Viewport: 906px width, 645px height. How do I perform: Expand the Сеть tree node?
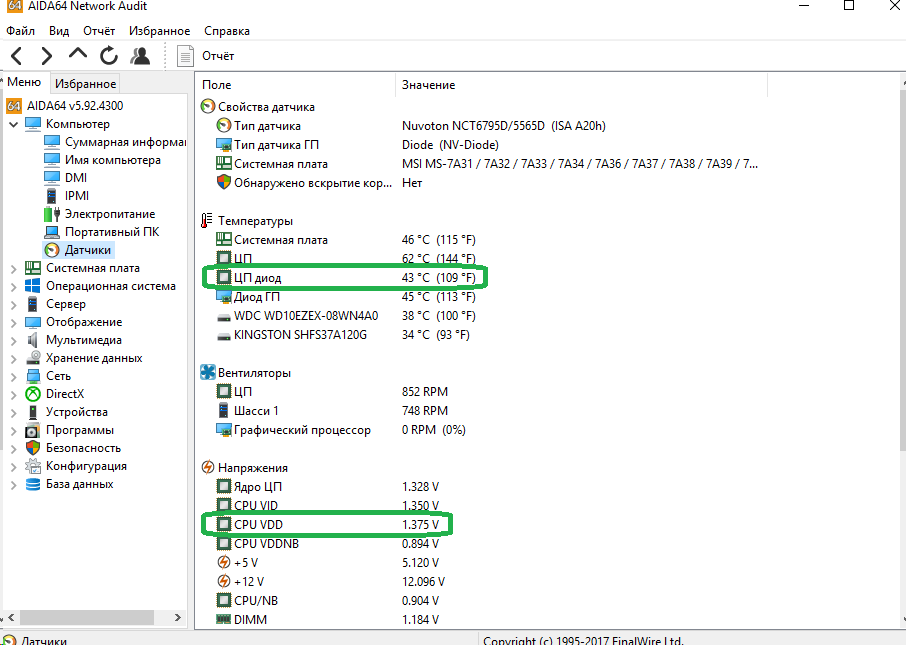(x=13, y=377)
